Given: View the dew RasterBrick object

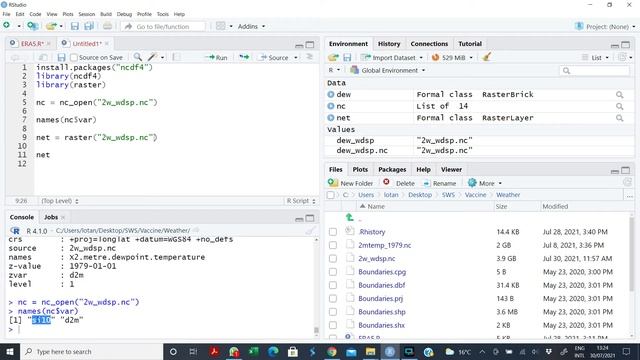Looking at the screenshot, I should point(620,95).
